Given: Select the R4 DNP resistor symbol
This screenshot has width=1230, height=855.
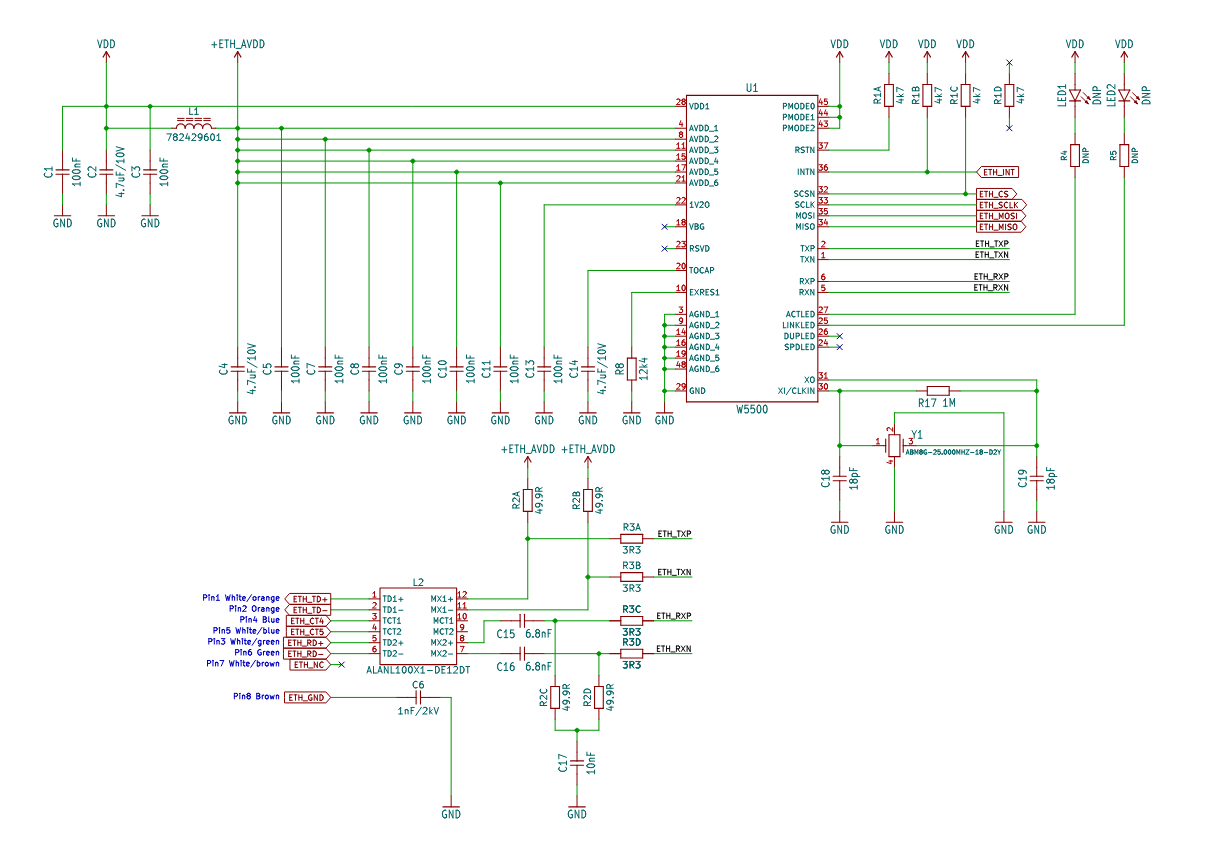Looking at the screenshot, I should pyautogui.click(x=1075, y=155).
